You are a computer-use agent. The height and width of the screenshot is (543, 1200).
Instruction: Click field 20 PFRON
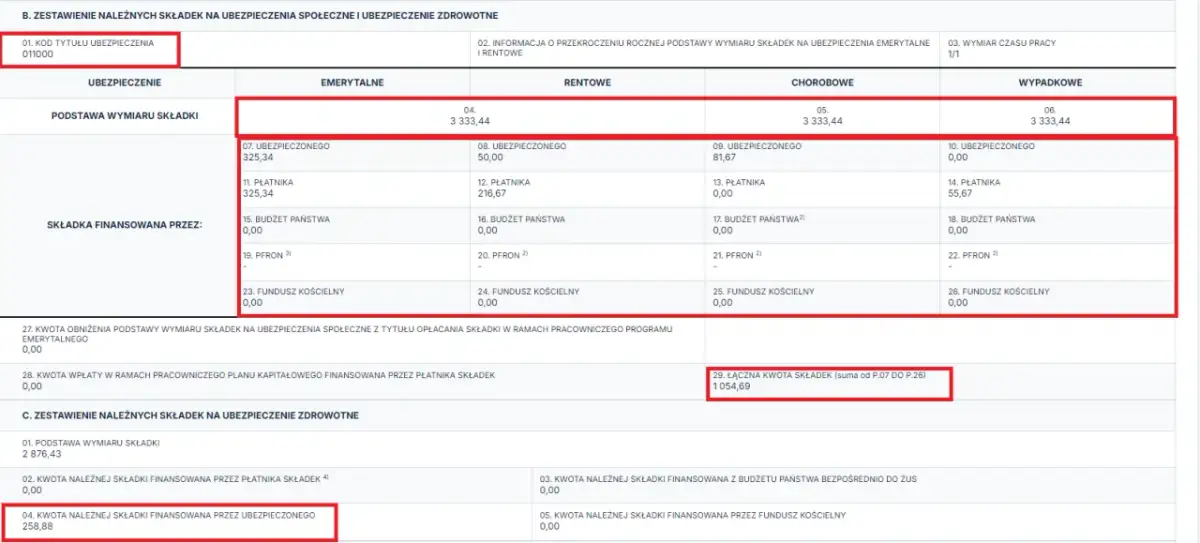click(587, 262)
